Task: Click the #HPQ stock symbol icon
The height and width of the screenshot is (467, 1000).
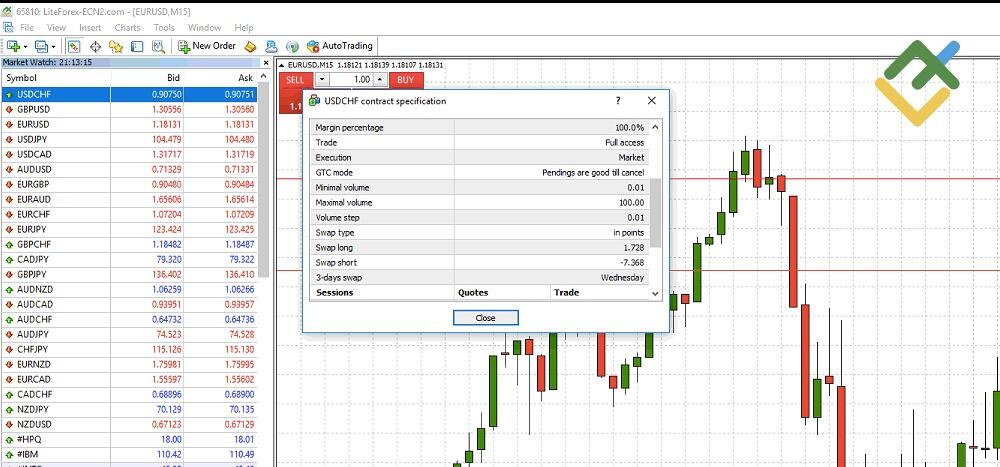Action: [9, 440]
